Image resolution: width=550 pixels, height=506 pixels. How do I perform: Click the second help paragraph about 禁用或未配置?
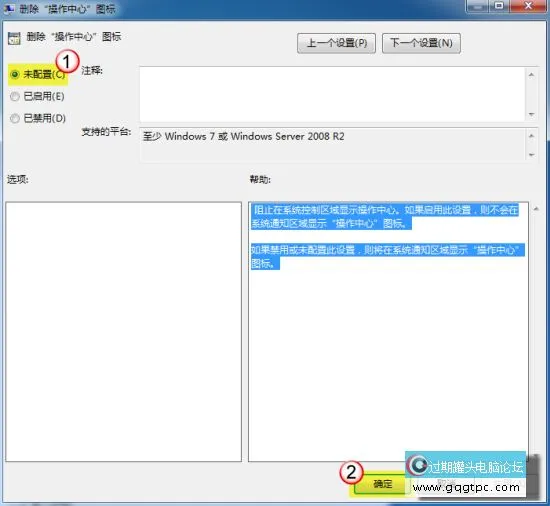388,256
